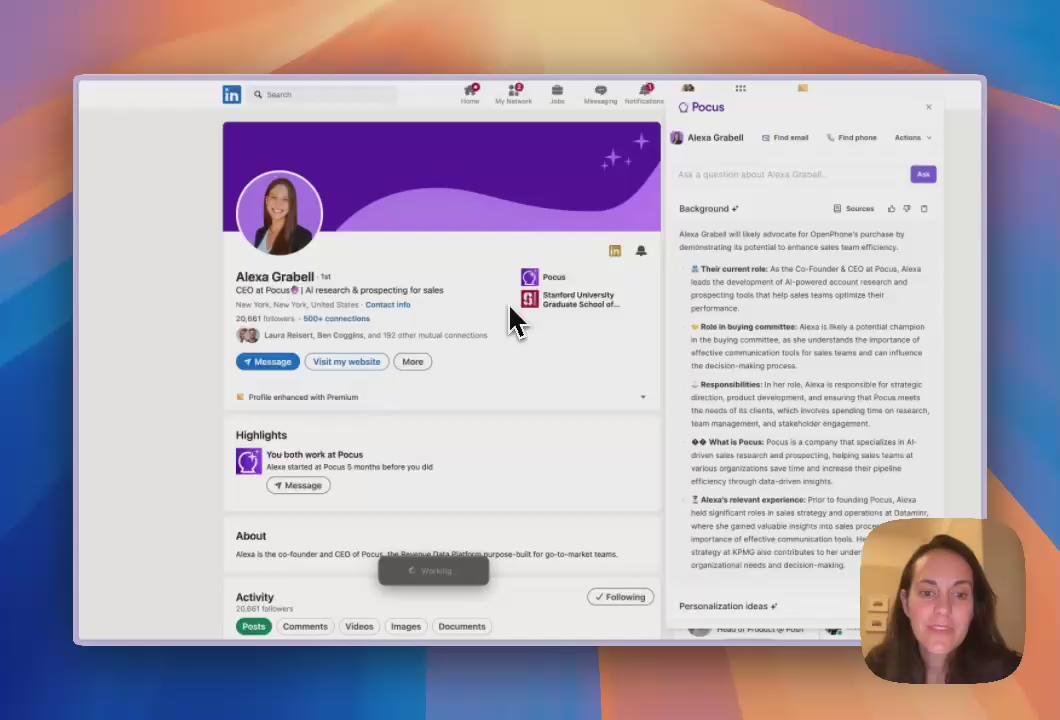Click the Message button under Highlights
The height and width of the screenshot is (720, 1060).
[298, 485]
